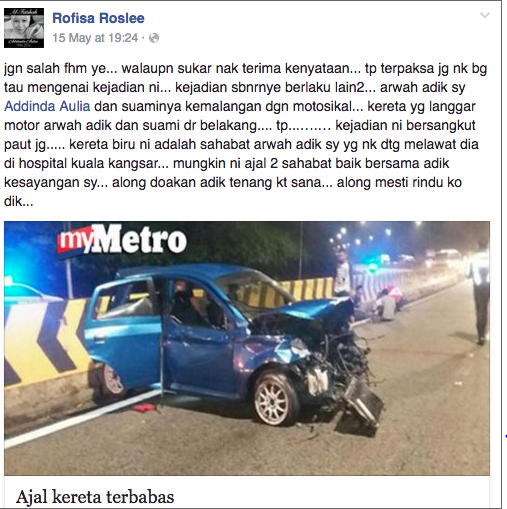Click the person standing behind the car hood
507x509 pixels.
[x=342, y=273]
